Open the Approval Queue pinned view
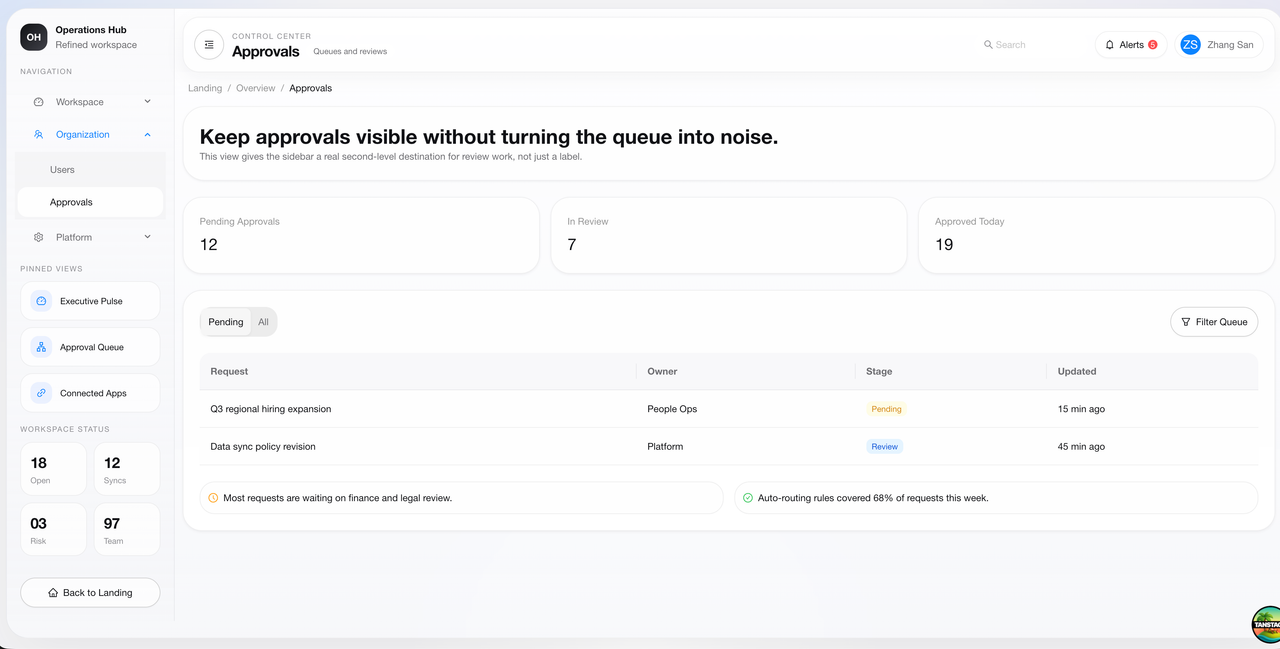 (90, 347)
